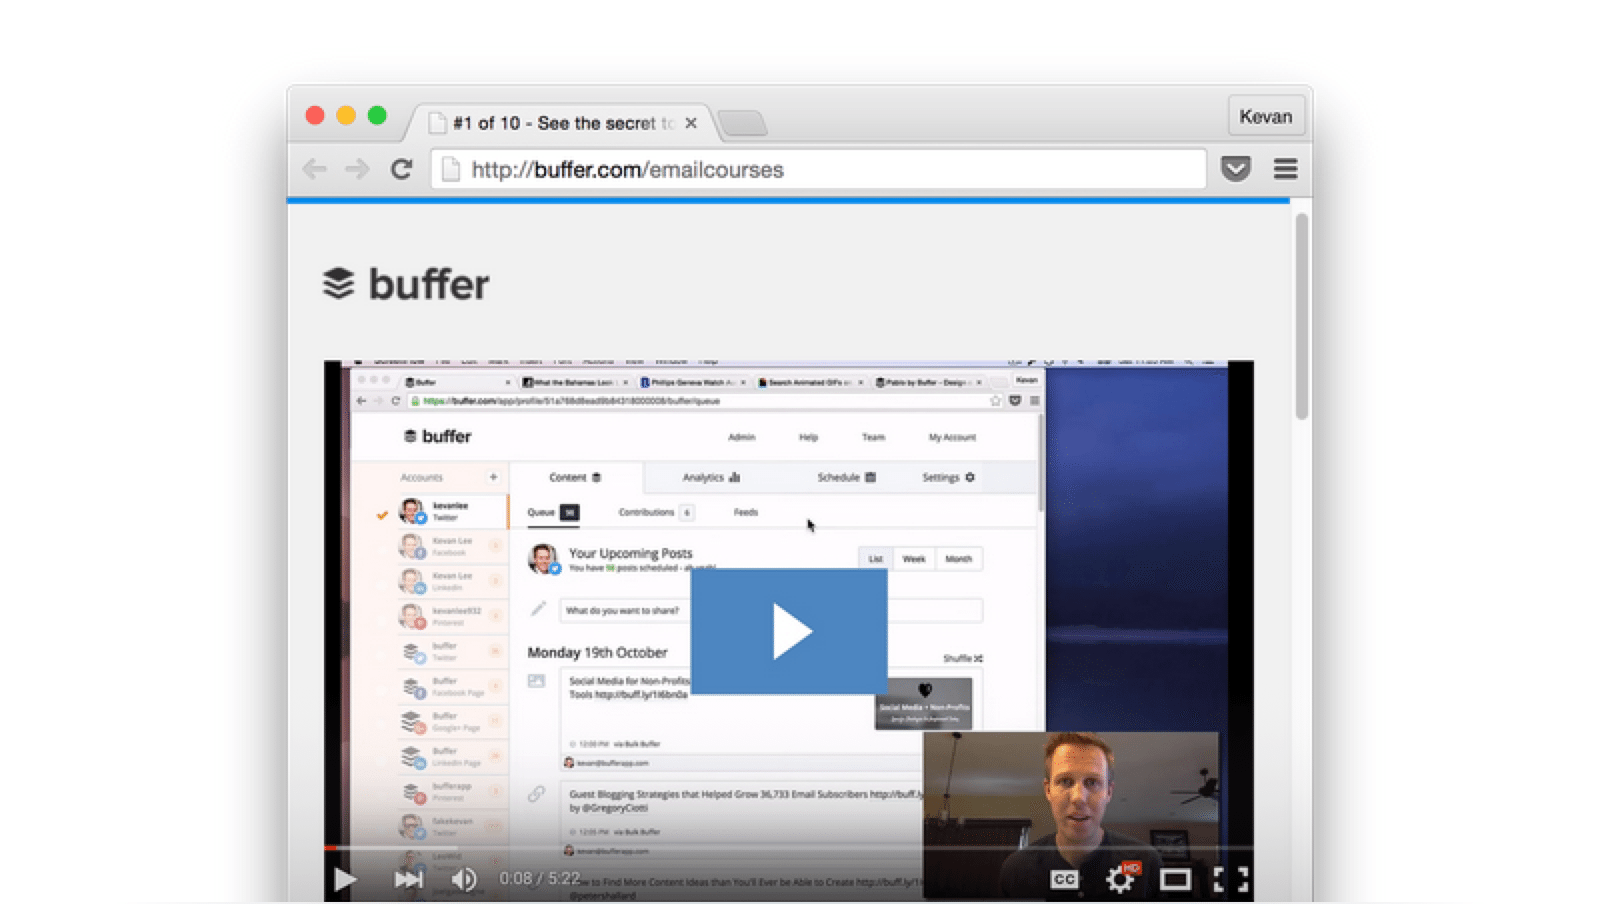Click the page vertical scrollbar
This screenshot has height=906, width=1600.
click(x=1301, y=317)
